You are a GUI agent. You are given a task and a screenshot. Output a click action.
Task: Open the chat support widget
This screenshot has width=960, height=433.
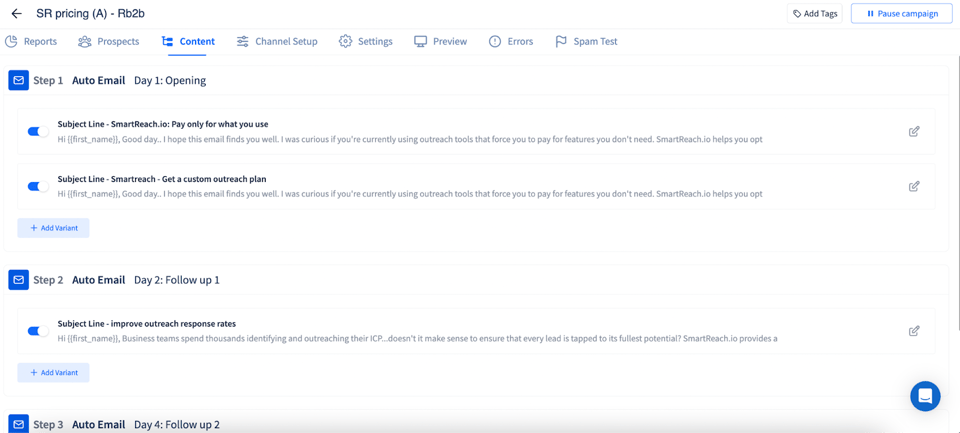coord(925,396)
